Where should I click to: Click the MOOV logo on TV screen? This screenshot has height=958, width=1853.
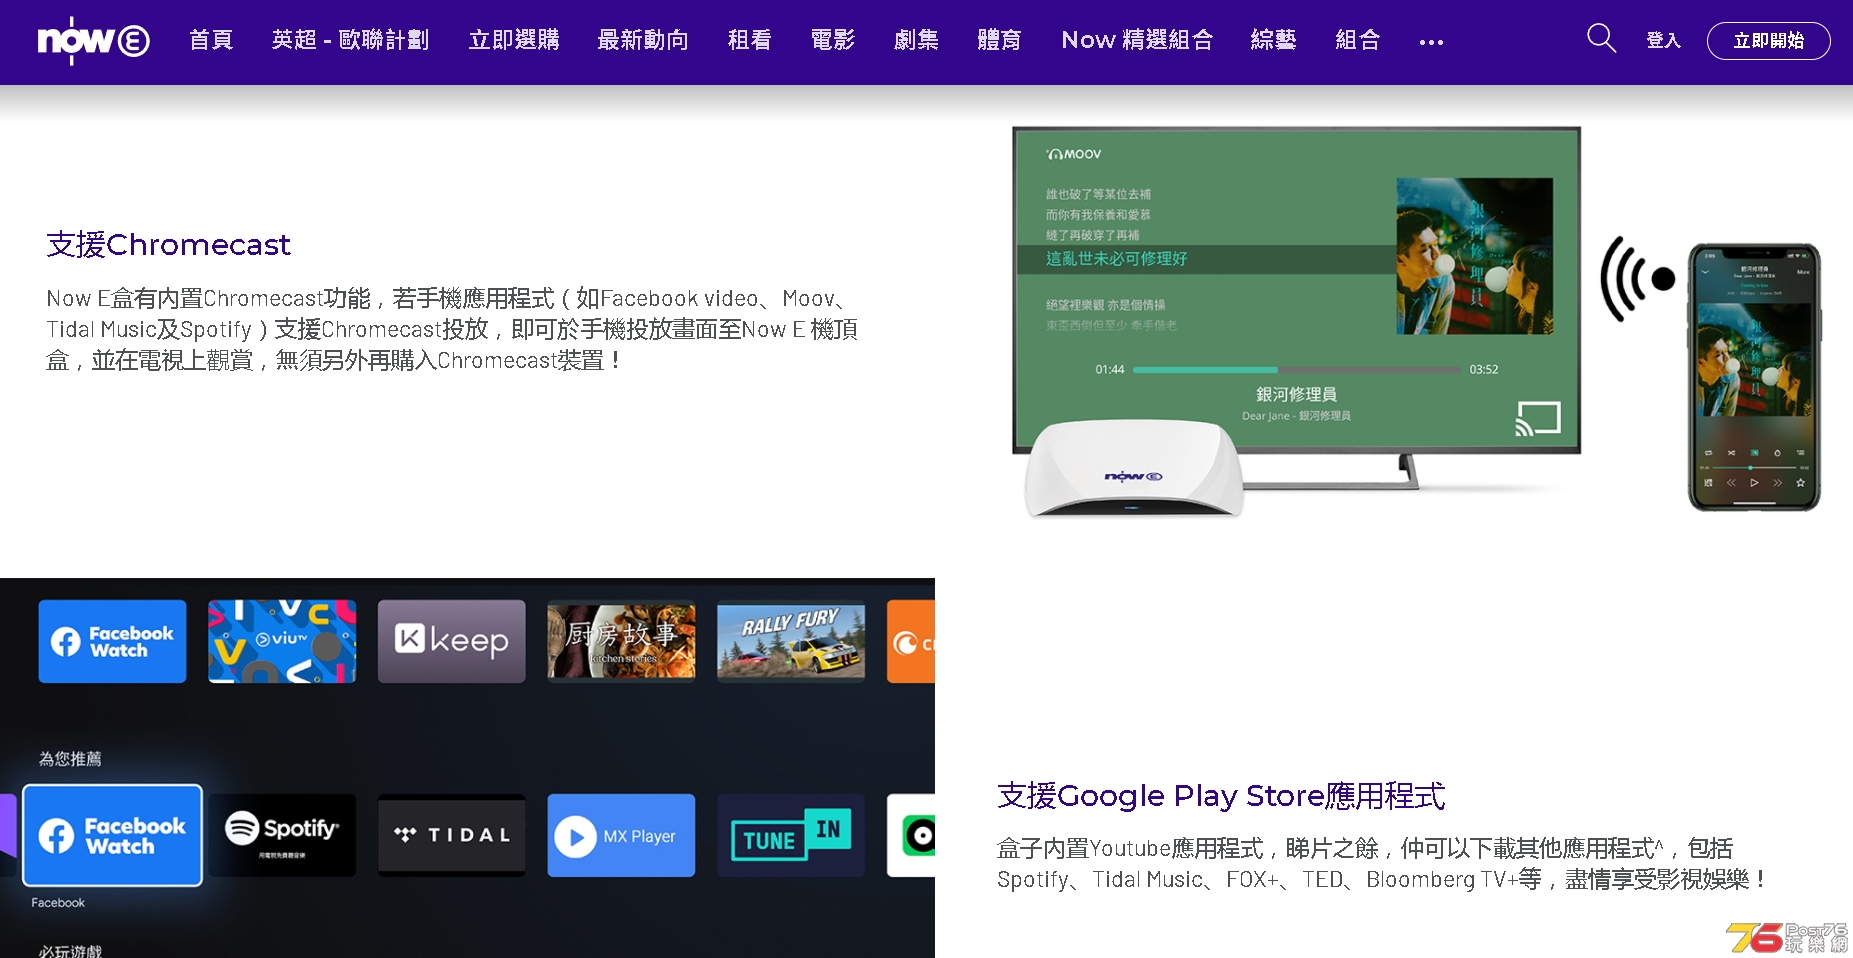1074,154
